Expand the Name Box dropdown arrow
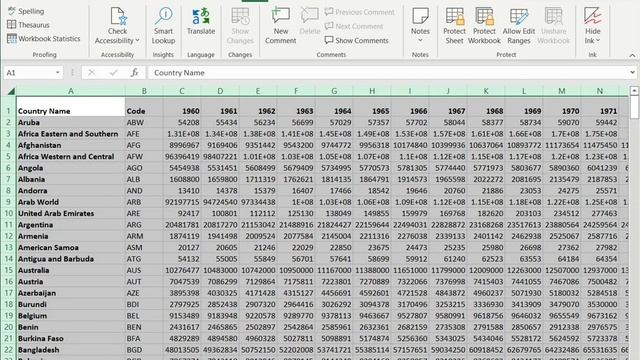Screen dimensions: 640x360 [x=58, y=73]
